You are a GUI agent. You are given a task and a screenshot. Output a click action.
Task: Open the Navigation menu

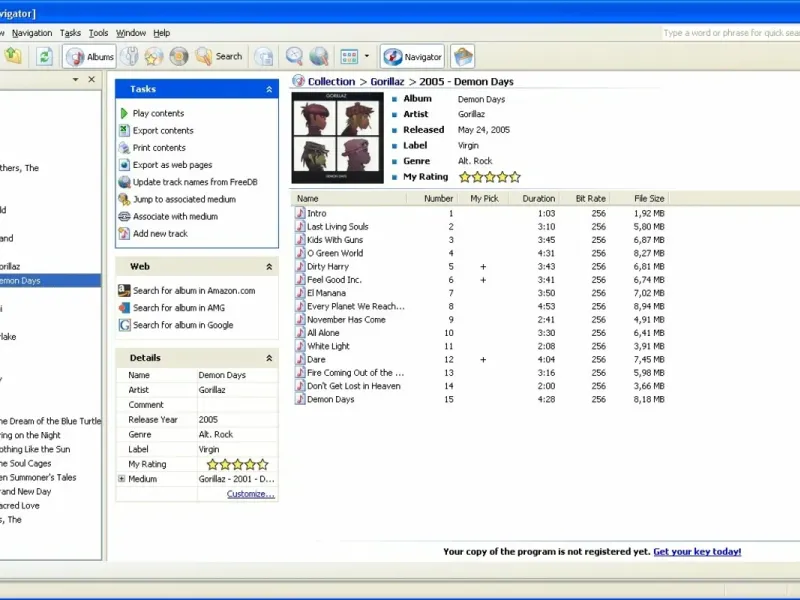click(32, 33)
